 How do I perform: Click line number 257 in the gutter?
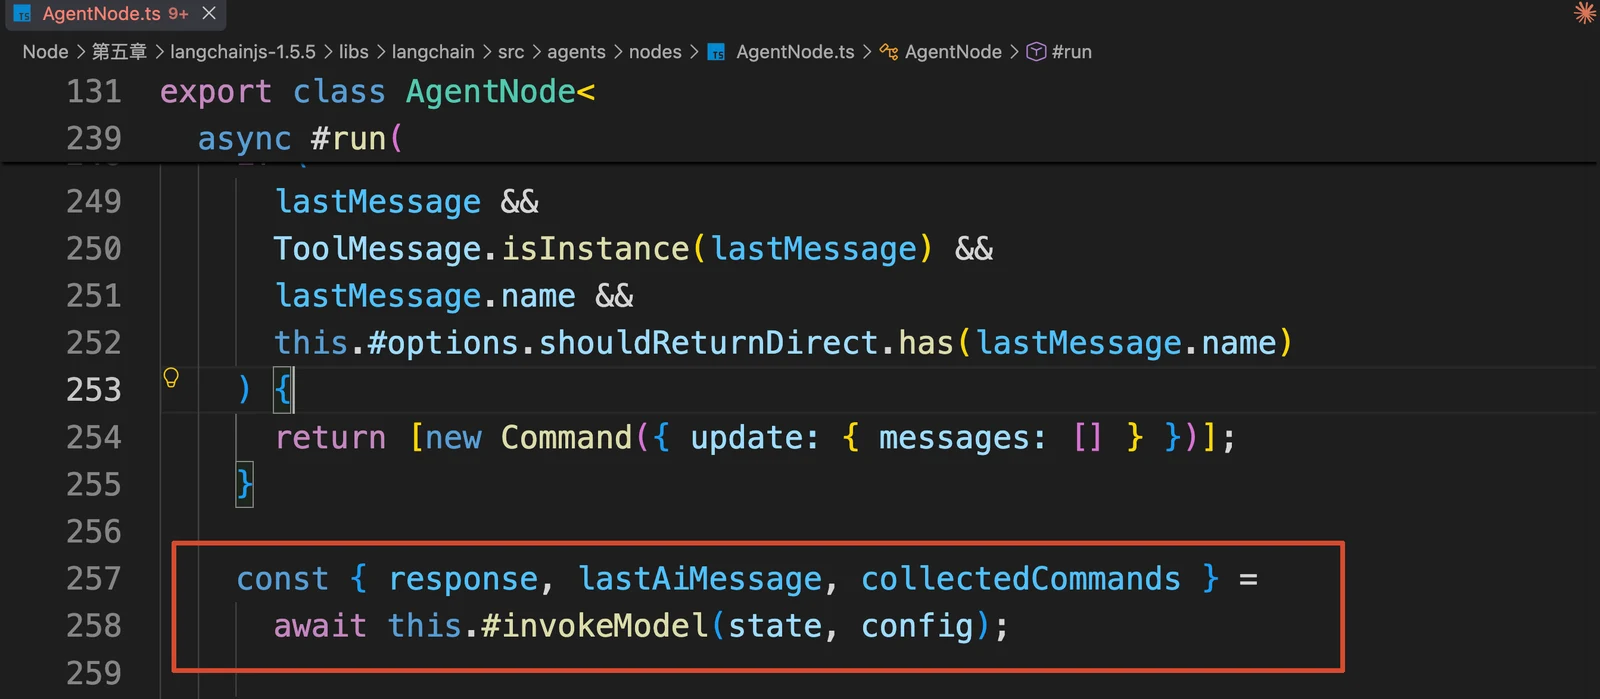click(x=94, y=579)
